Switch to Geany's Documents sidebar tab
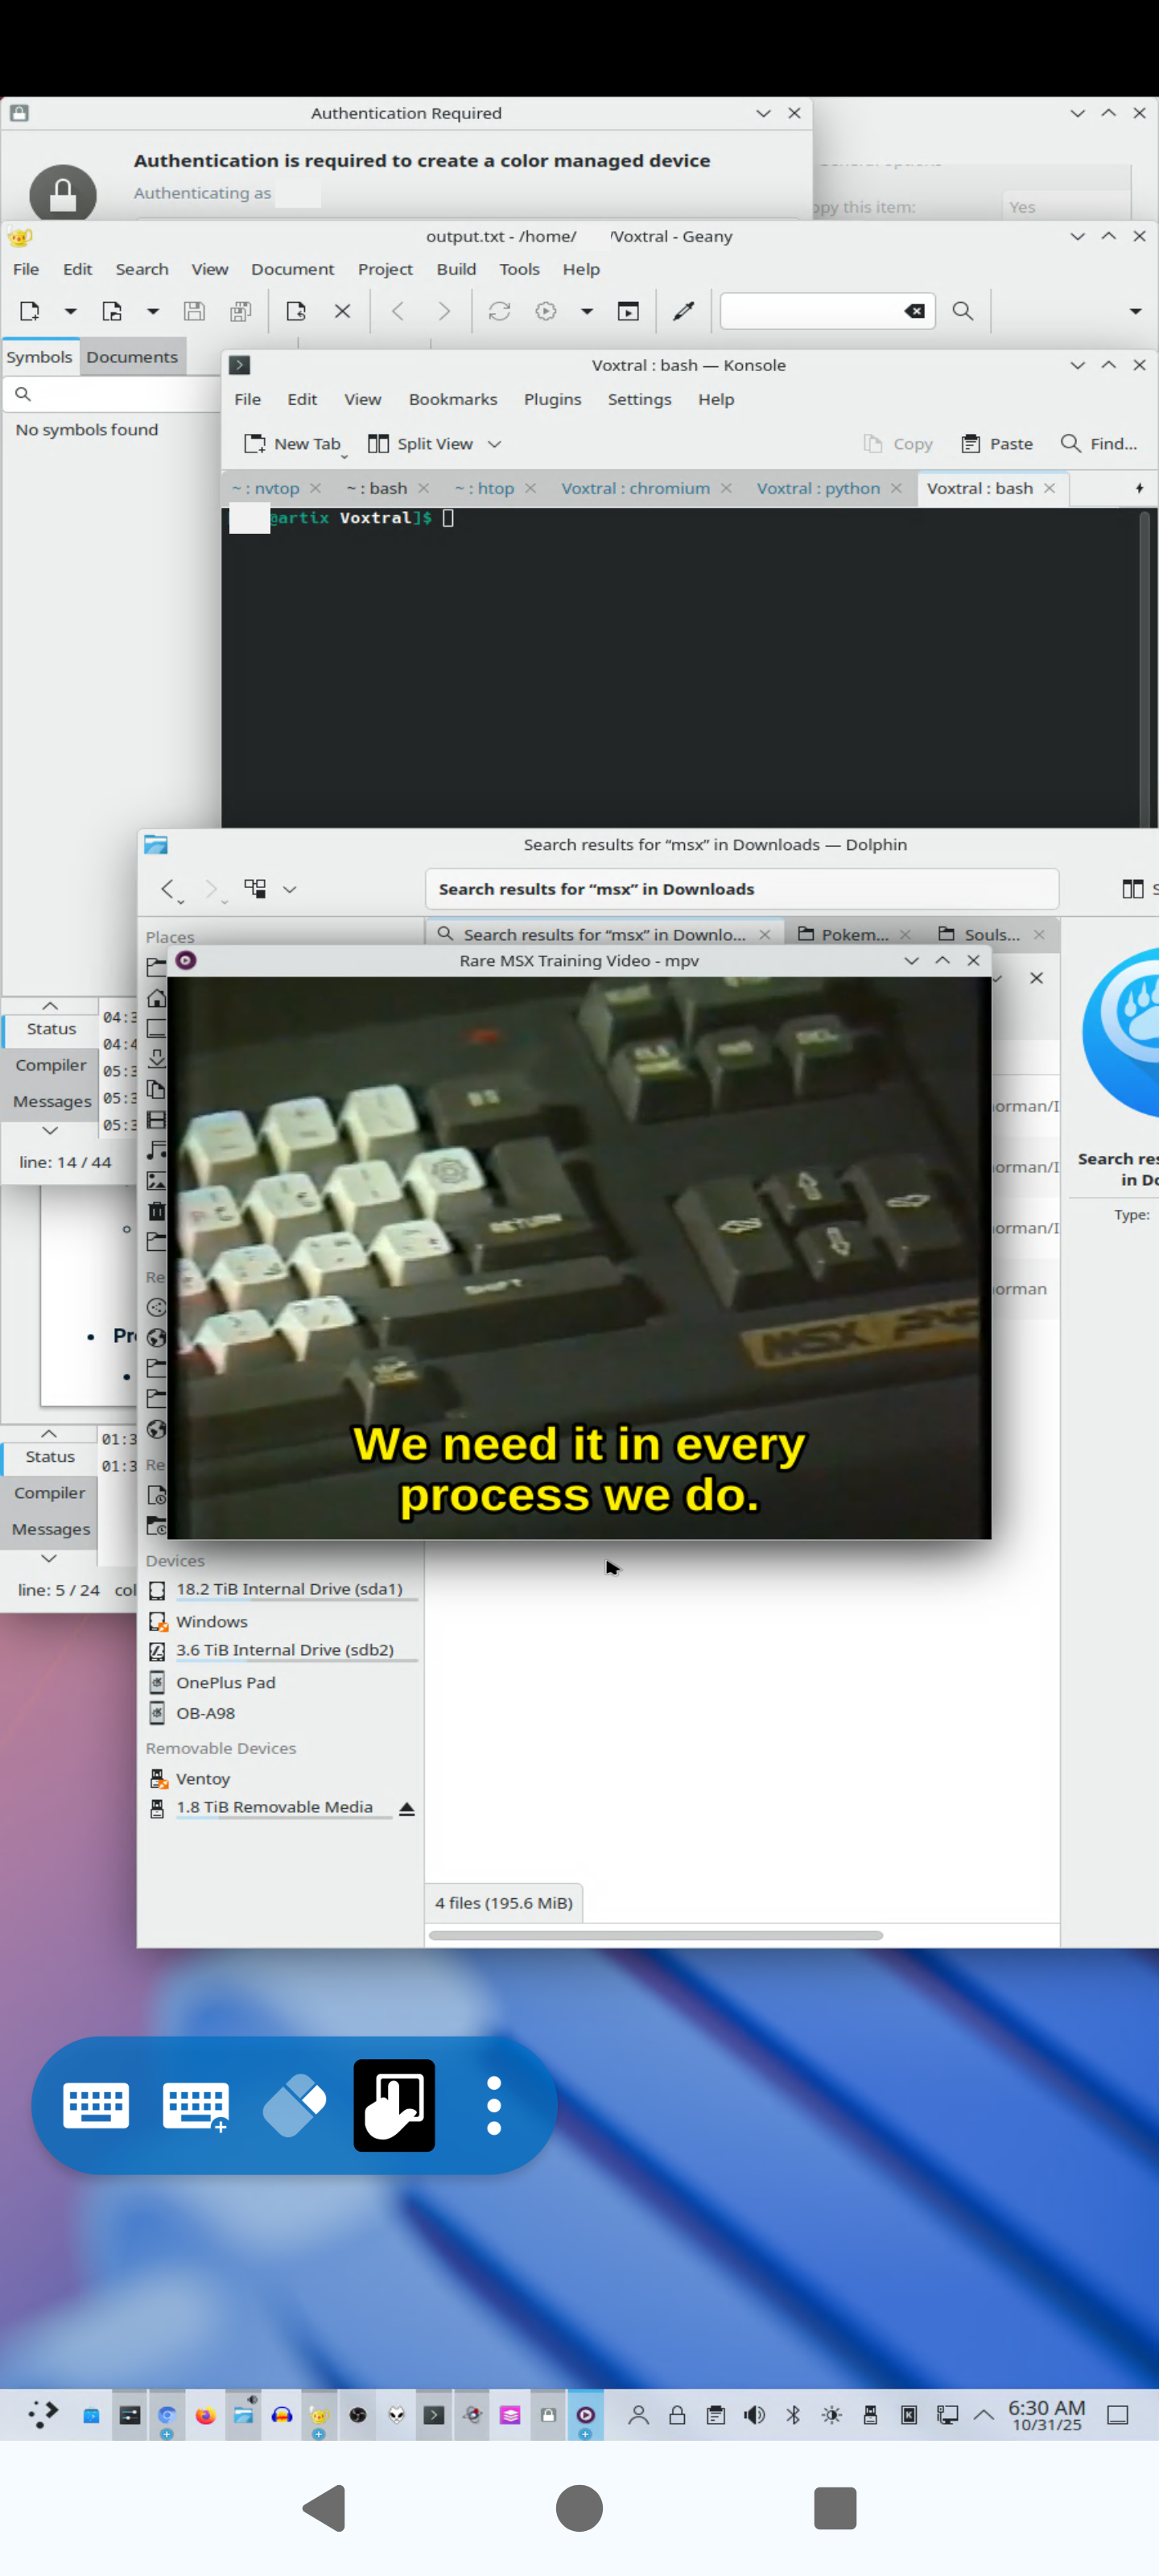This screenshot has width=1159, height=2576. pos(132,357)
